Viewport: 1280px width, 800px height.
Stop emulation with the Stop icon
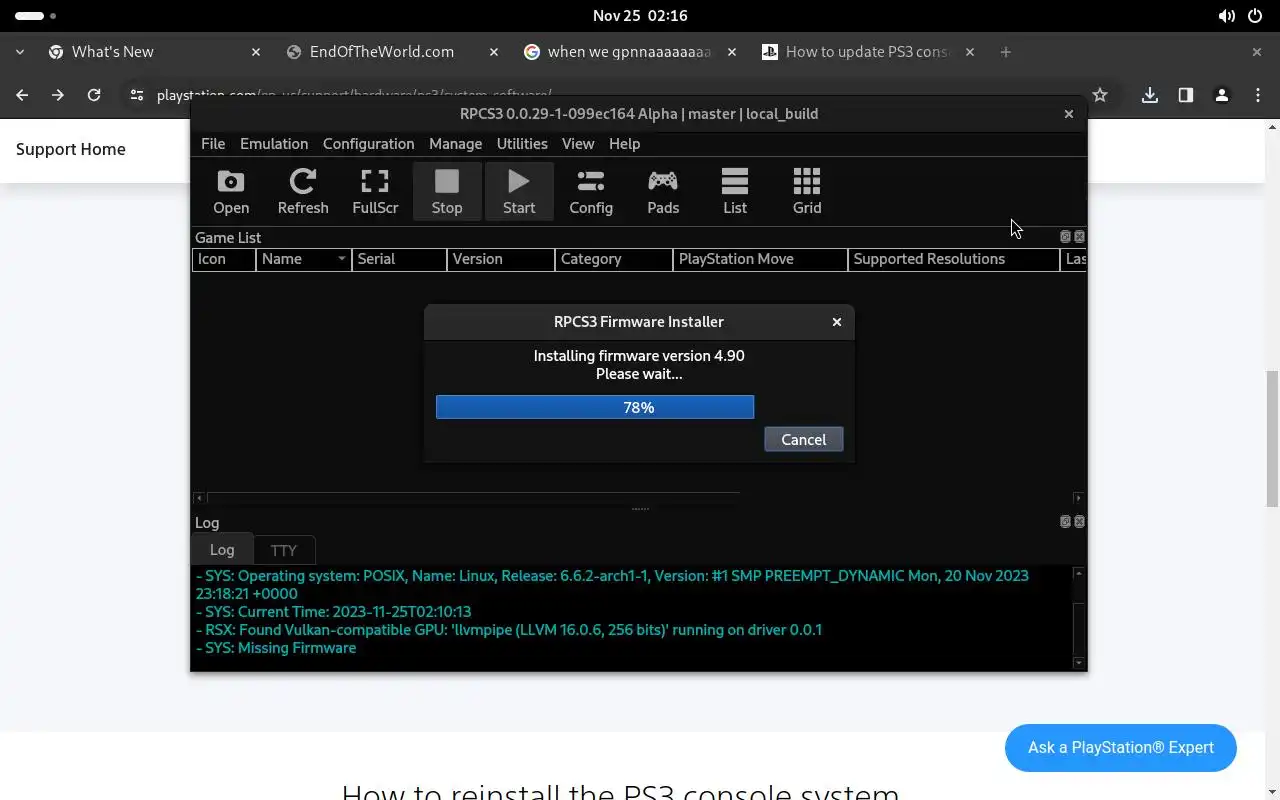[x=447, y=192]
